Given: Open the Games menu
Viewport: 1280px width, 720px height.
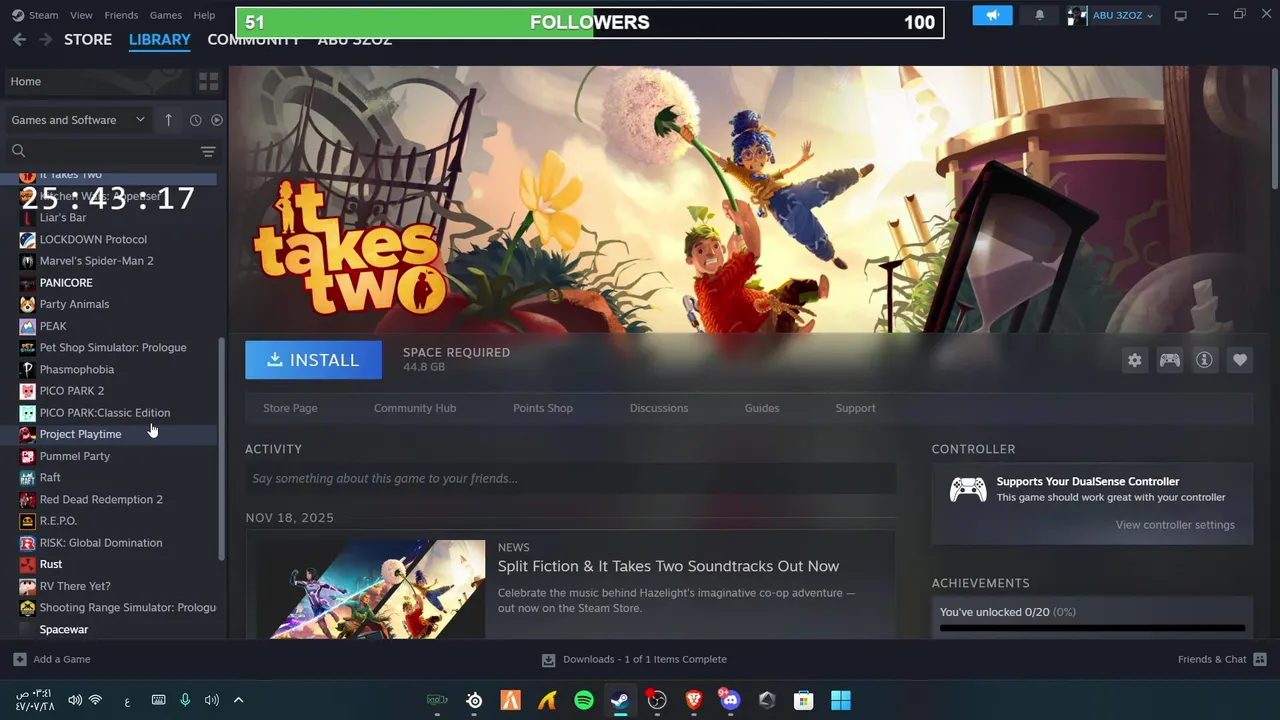Looking at the screenshot, I should coord(165,15).
